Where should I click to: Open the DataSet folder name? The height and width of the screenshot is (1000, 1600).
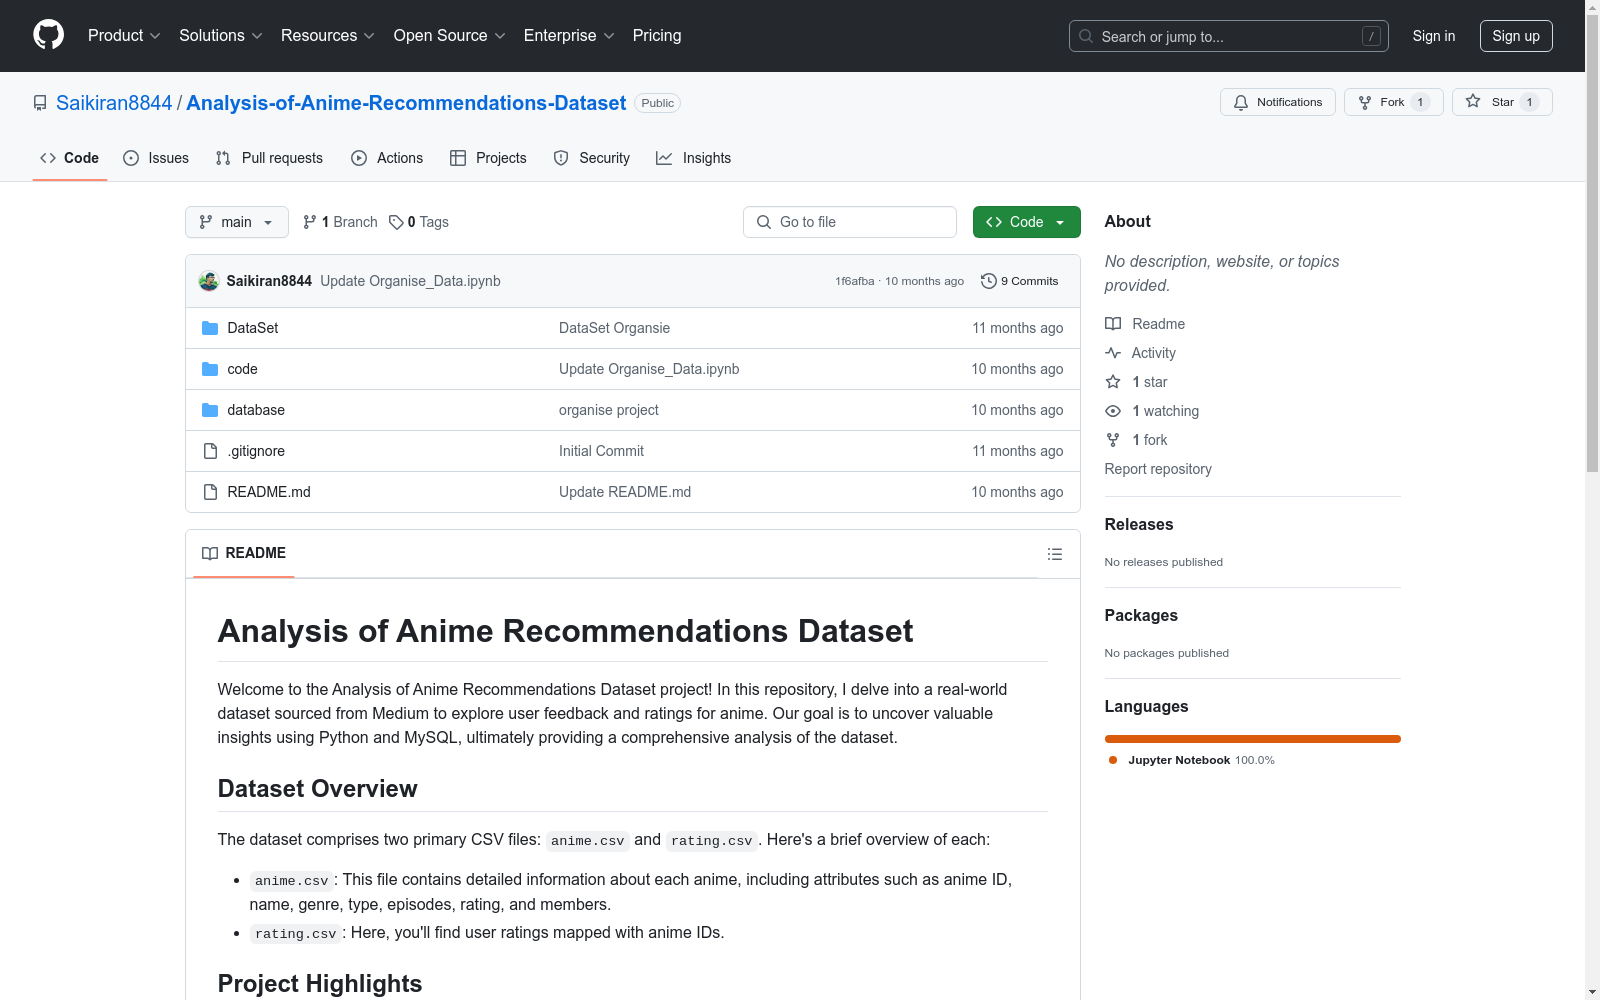click(x=253, y=328)
